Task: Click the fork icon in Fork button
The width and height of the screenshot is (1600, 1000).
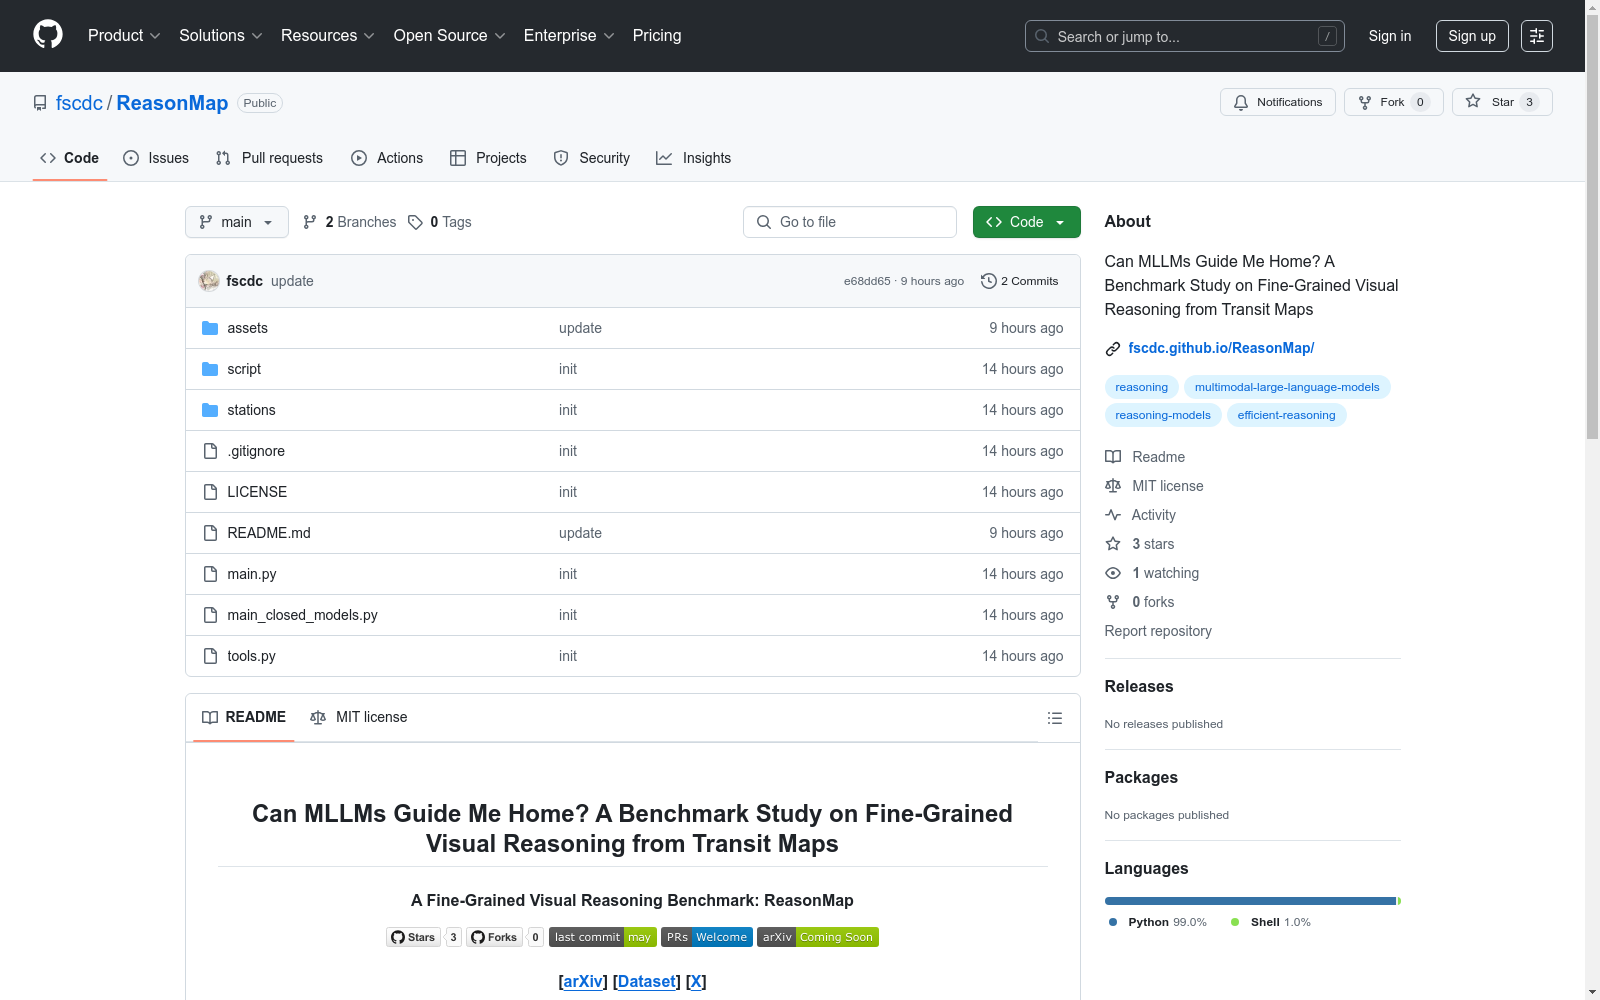Action: (1365, 102)
